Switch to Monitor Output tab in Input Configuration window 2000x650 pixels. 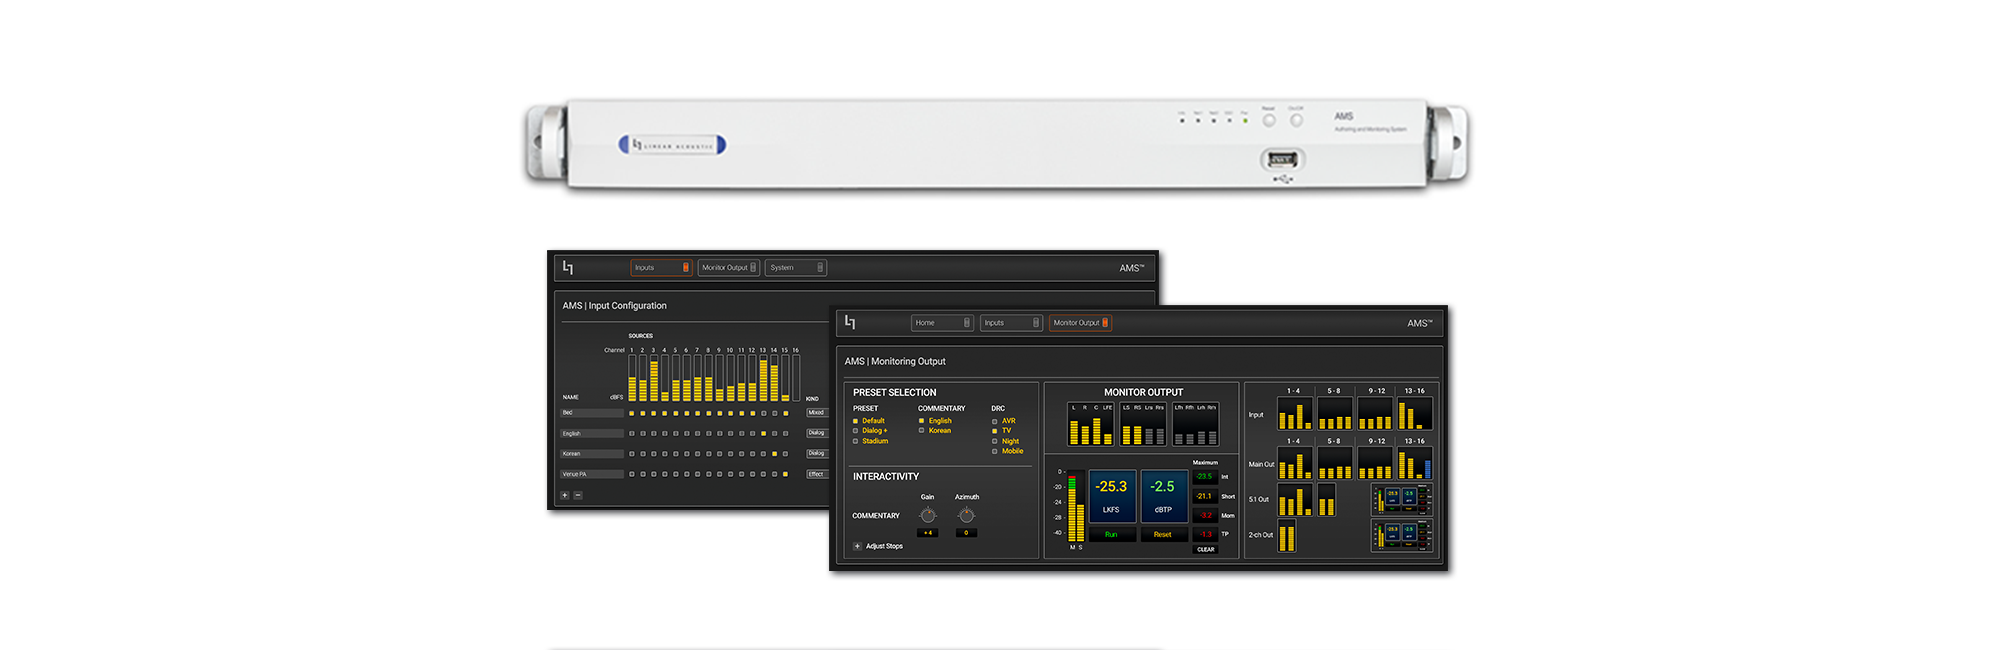728,268
